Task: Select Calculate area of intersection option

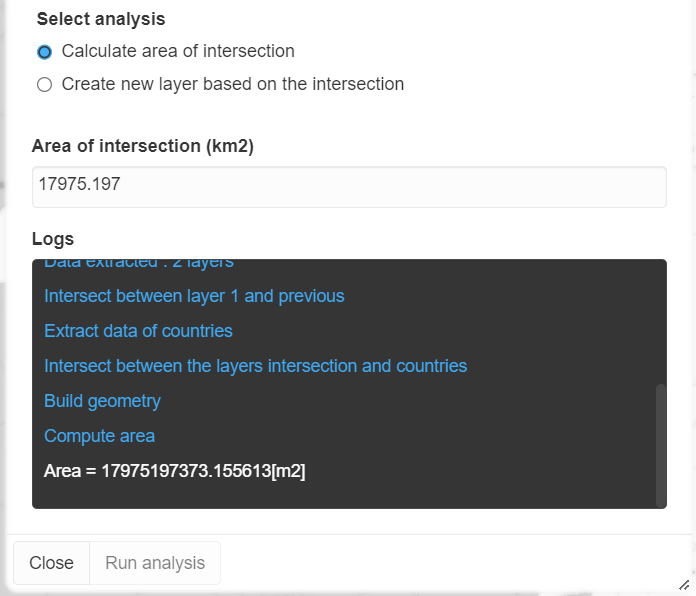Action: click(44, 52)
